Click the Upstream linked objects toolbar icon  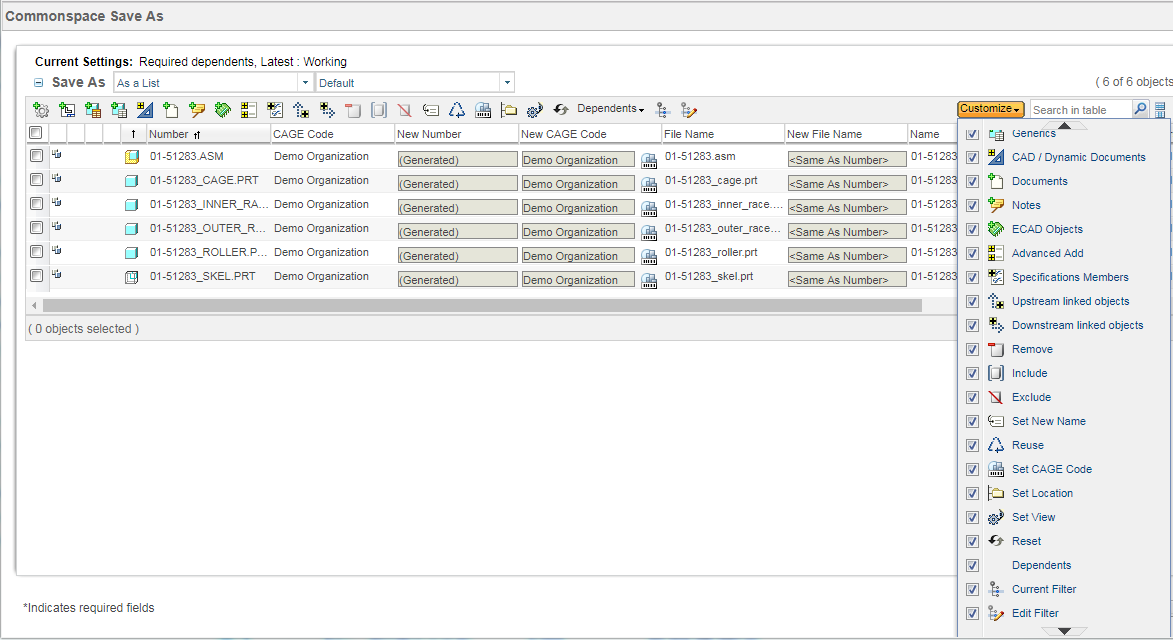(x=301, y=110)
